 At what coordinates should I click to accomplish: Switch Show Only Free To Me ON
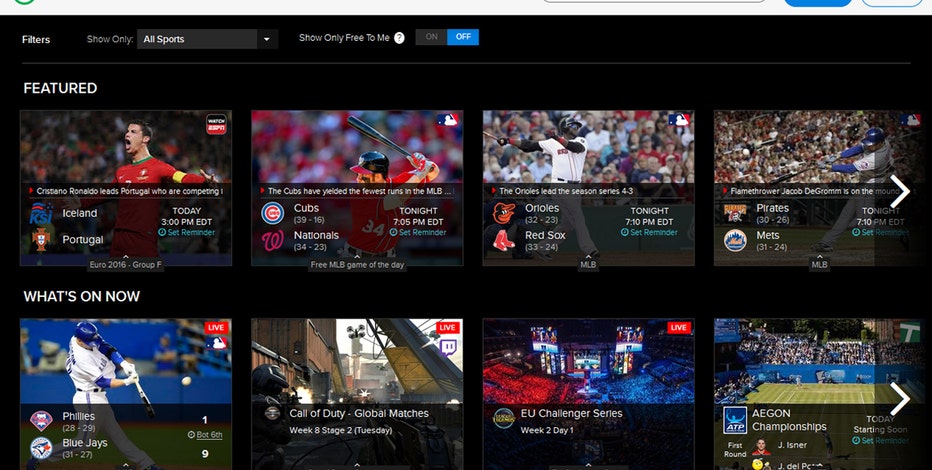click(432, 37)
